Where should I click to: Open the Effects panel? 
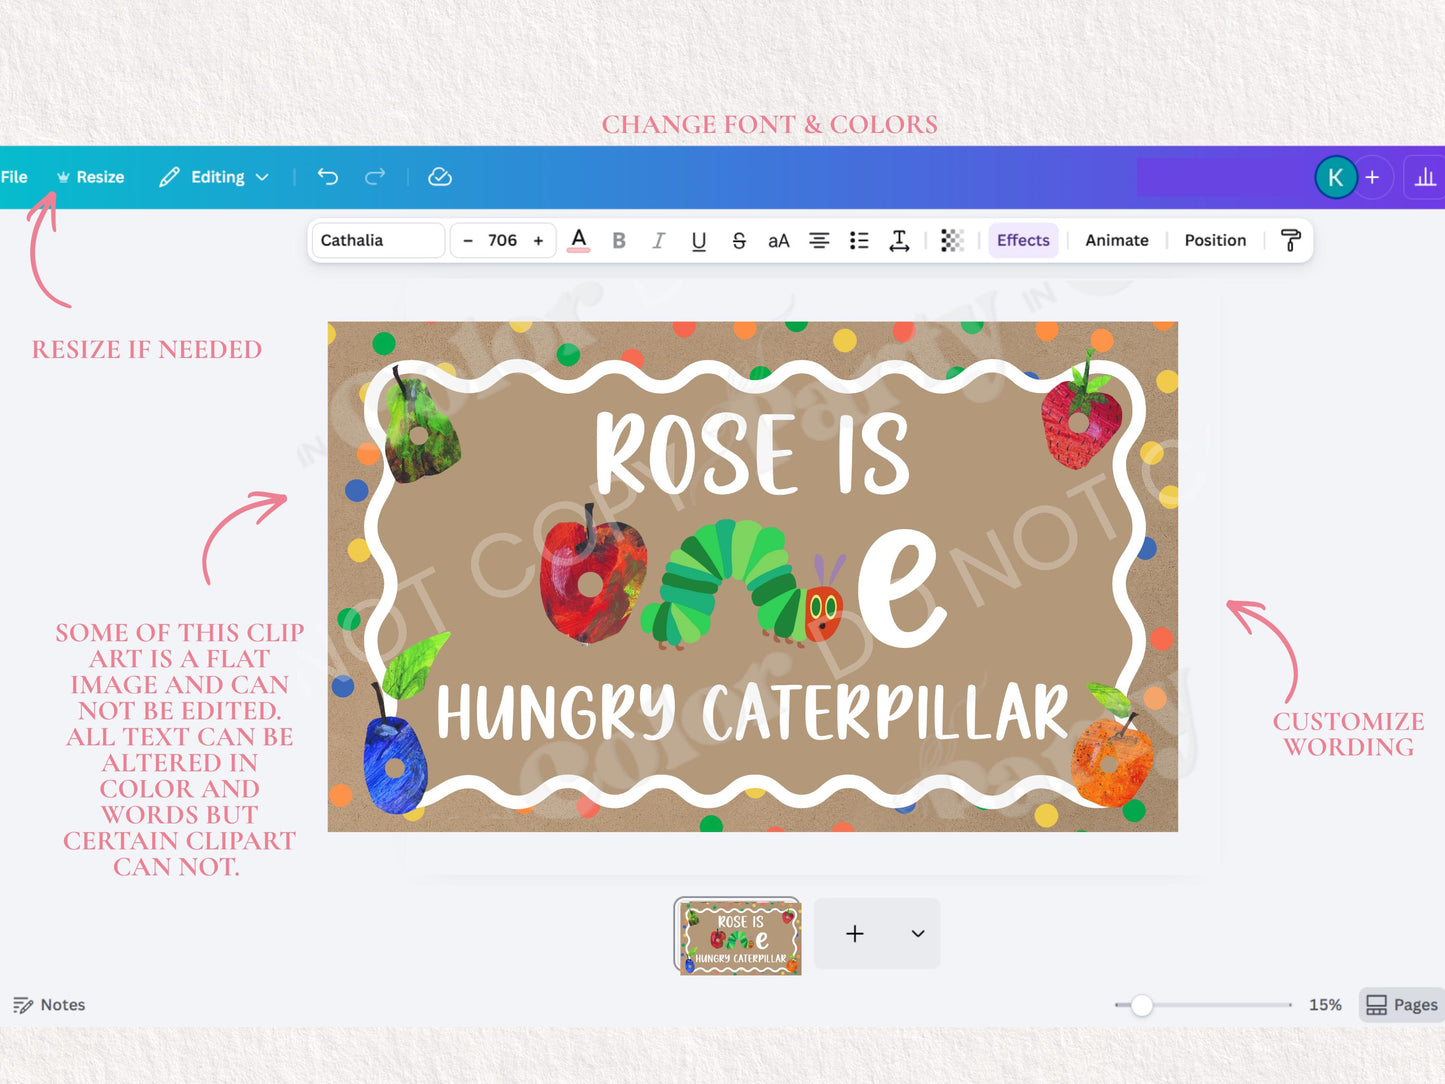click(x=1023, y=240)
